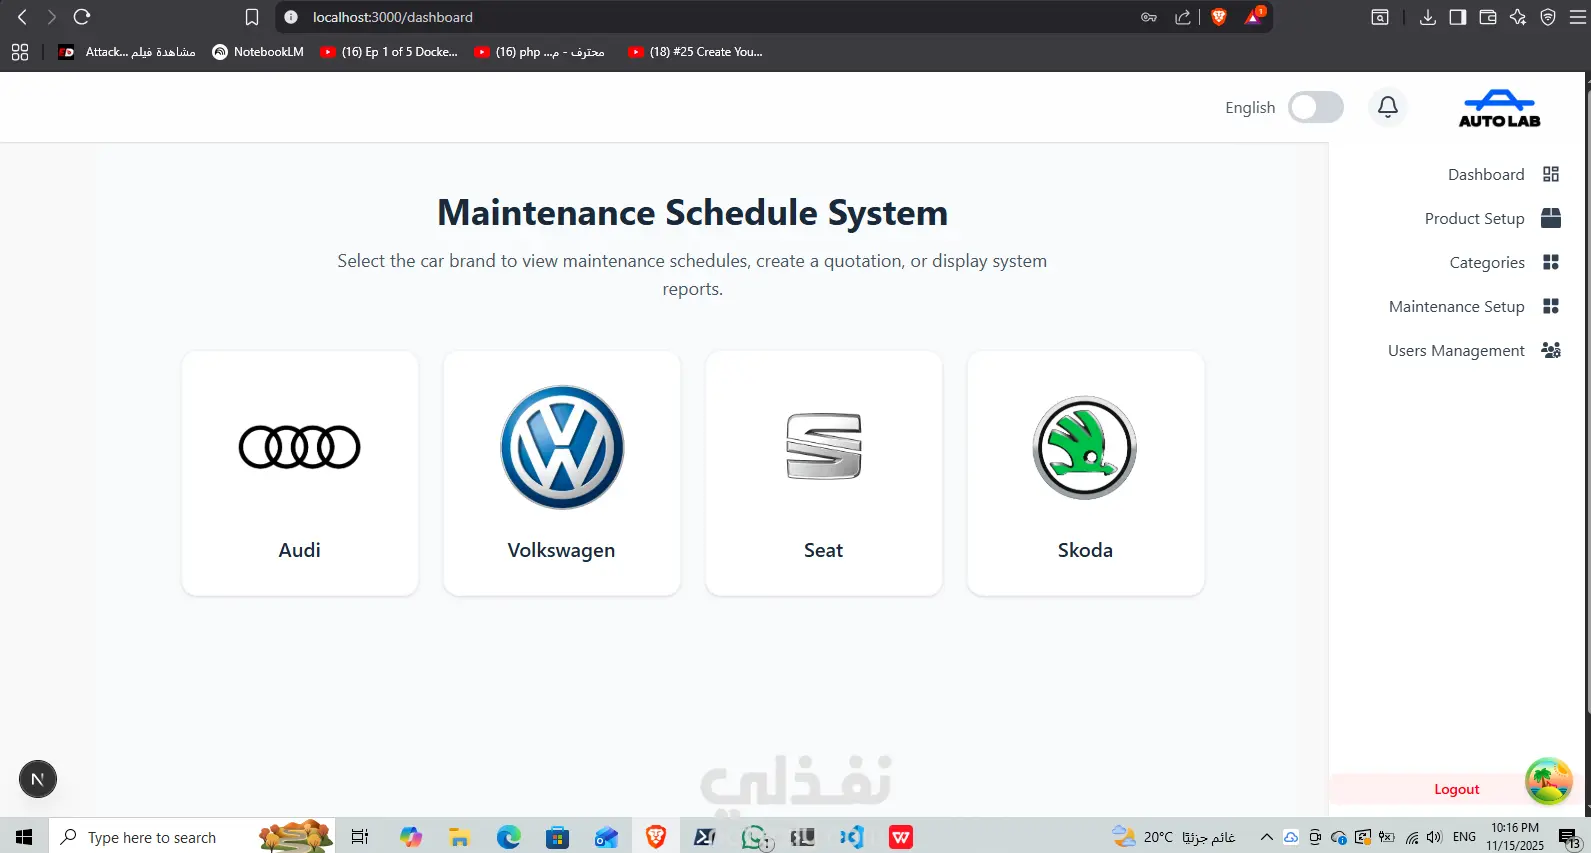Screen dimensions: 1591x853
Task: Open the saved passwords key icon
Action: point(1149,17)
